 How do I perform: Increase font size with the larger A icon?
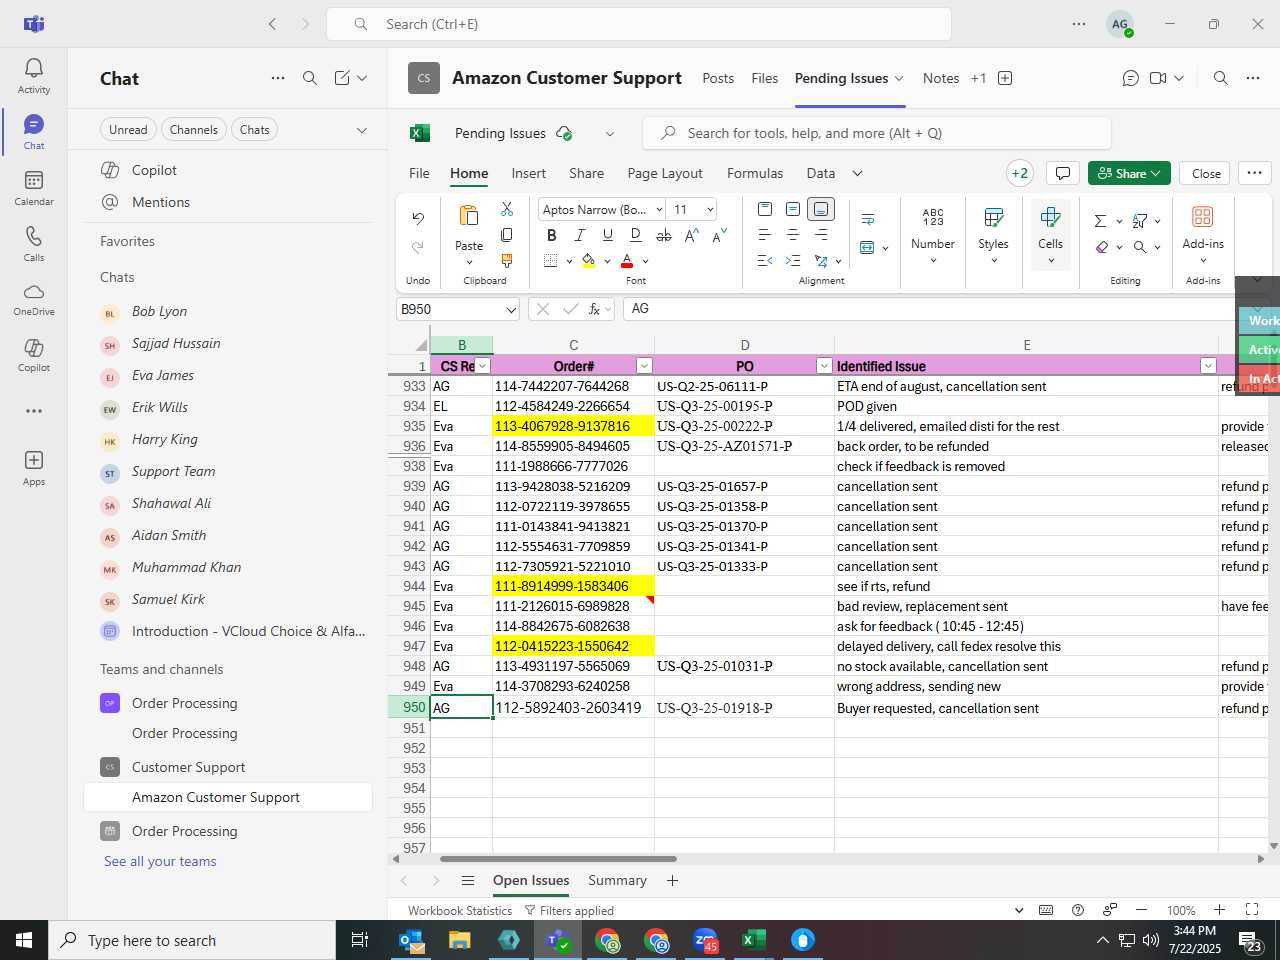691,235
